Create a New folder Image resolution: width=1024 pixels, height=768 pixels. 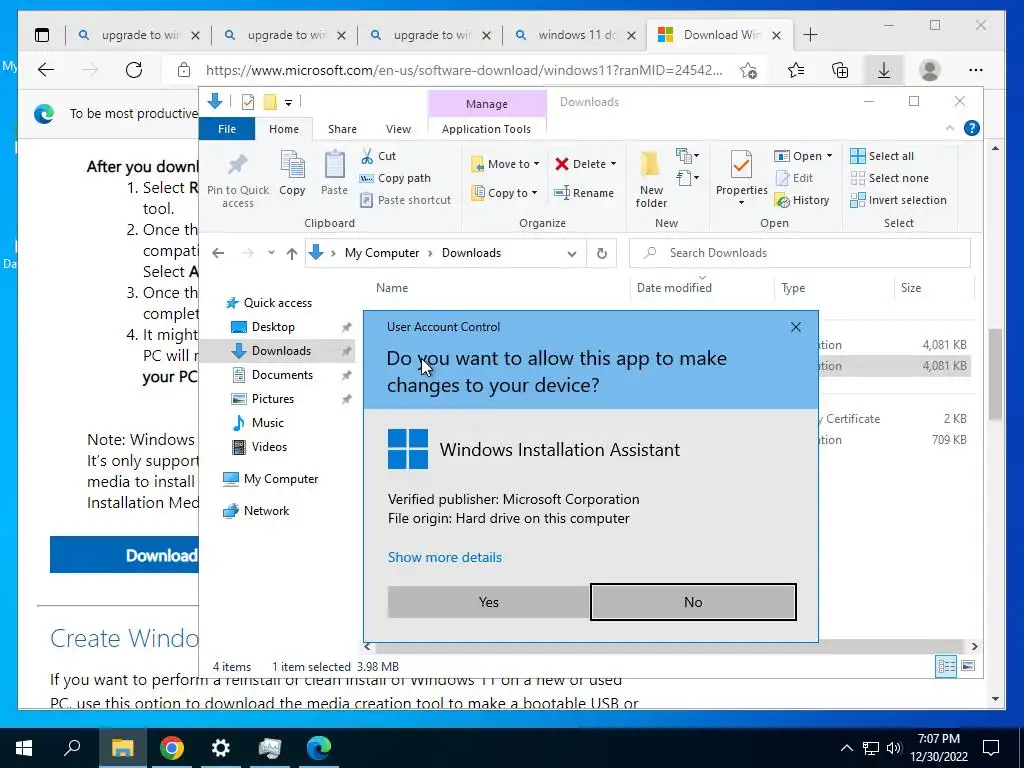[x=651, y=179]
